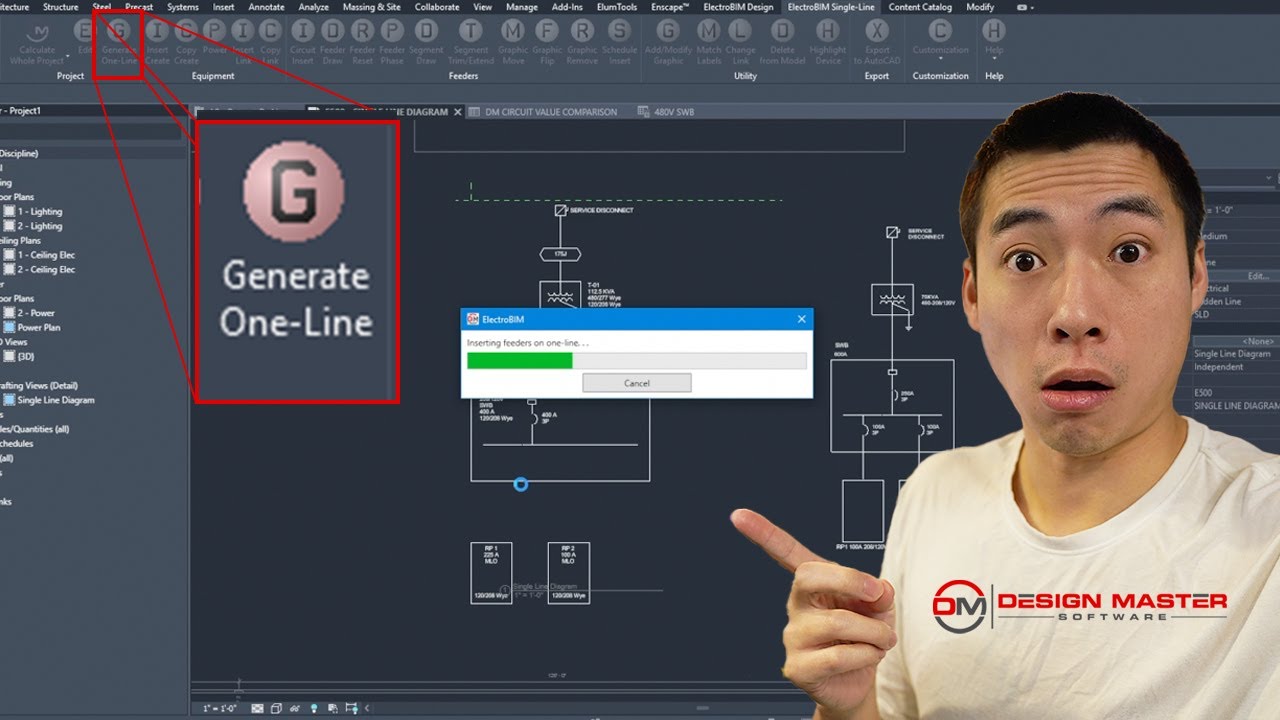Click the Feeder Phase icon
This screenshot has width=1280, height=720.
click(392, 32)
